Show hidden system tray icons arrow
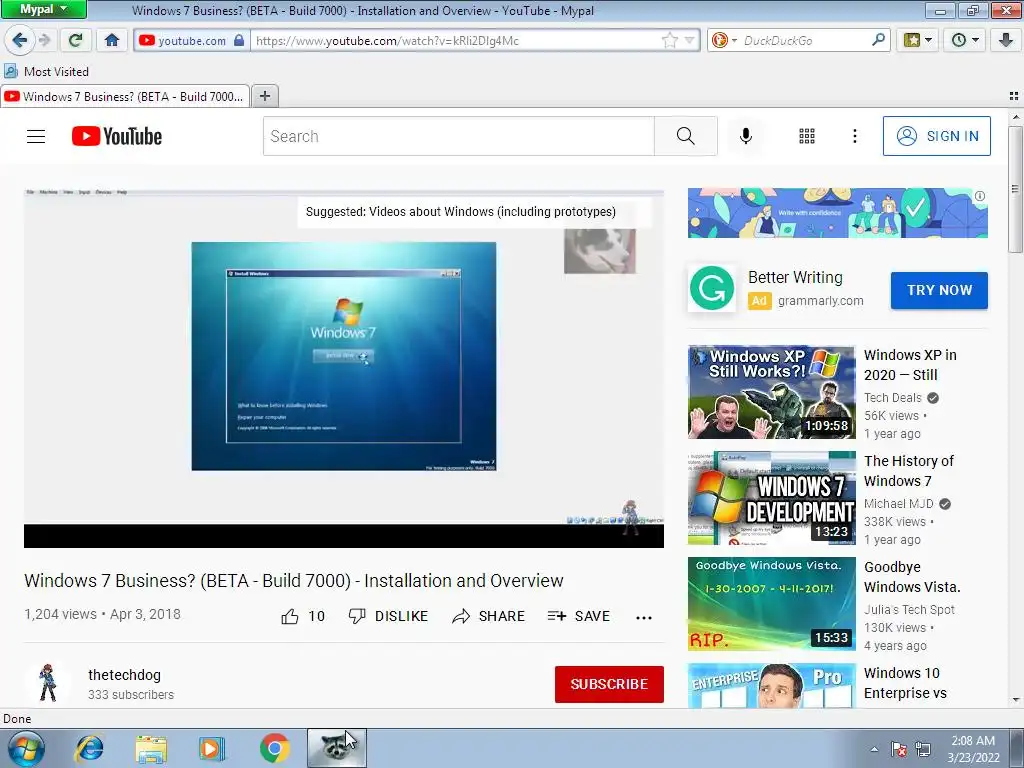The width and height of the screenshot is (1024, 768). point(874,749)
